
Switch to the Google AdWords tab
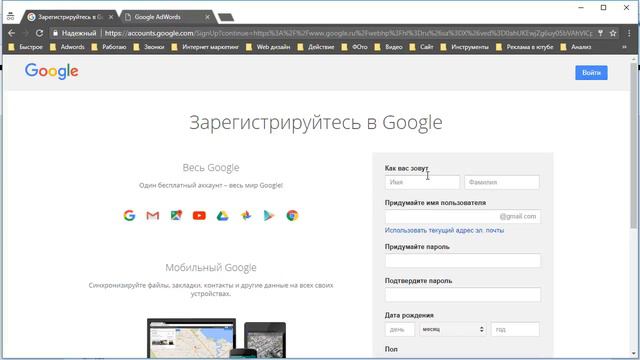coord(163,17)
